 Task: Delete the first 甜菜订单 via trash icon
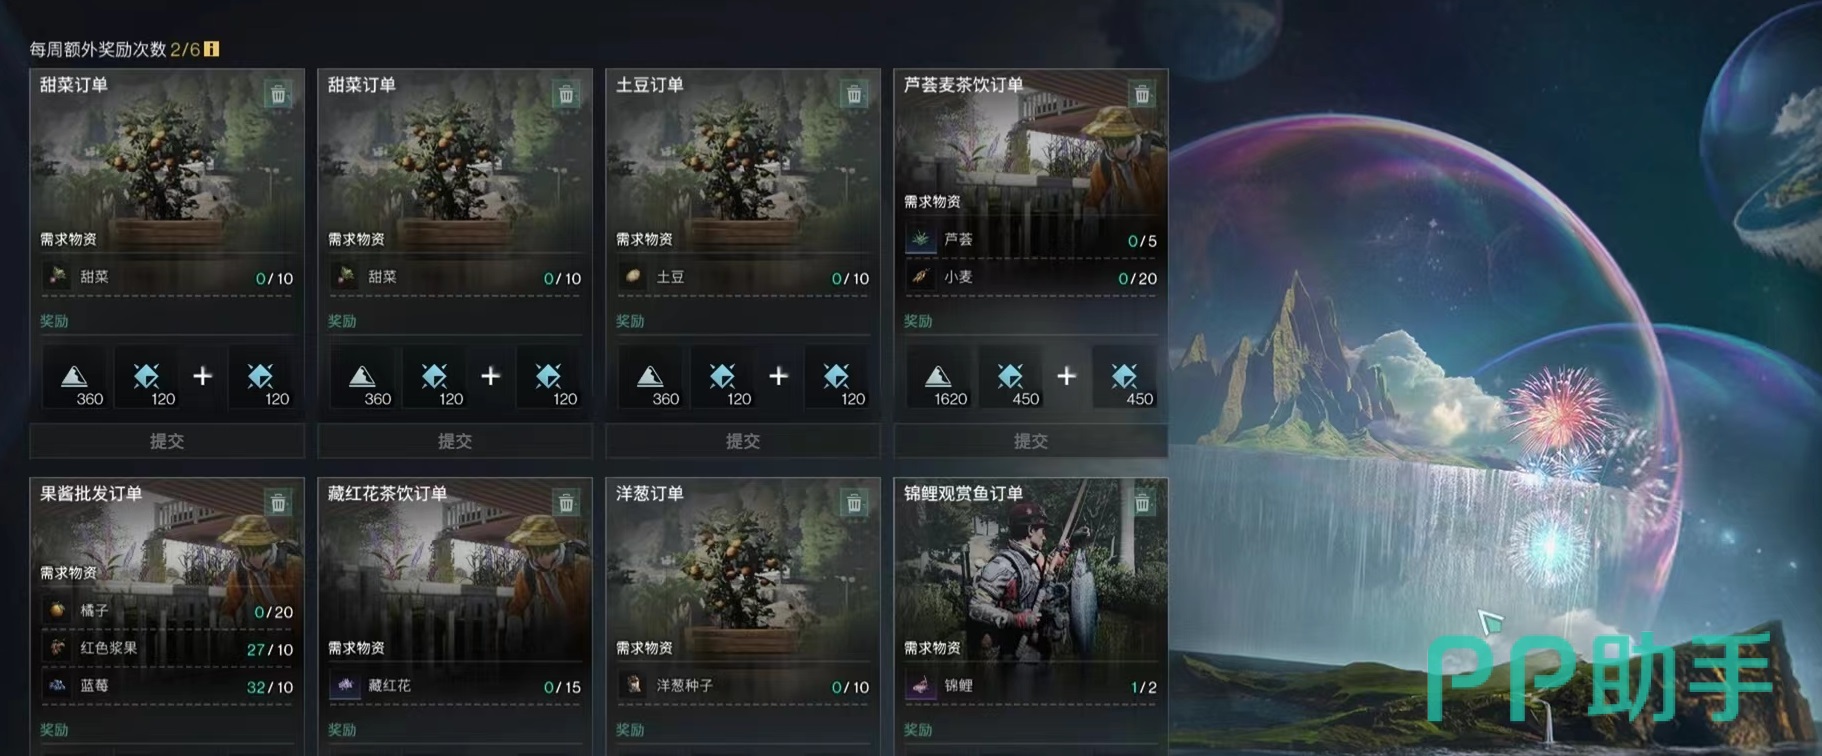278,94
